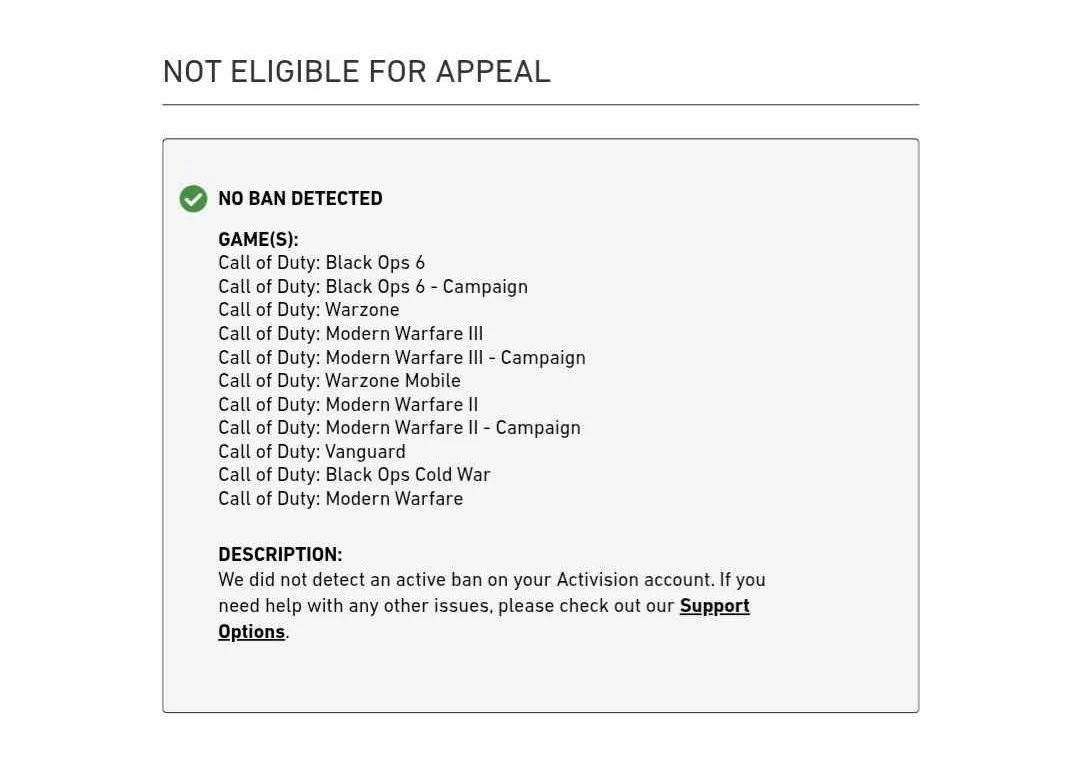The image size is (1079, 765).
Task: Click the Modern Warfare II - Campaign entry
Action: click(399, 428)
